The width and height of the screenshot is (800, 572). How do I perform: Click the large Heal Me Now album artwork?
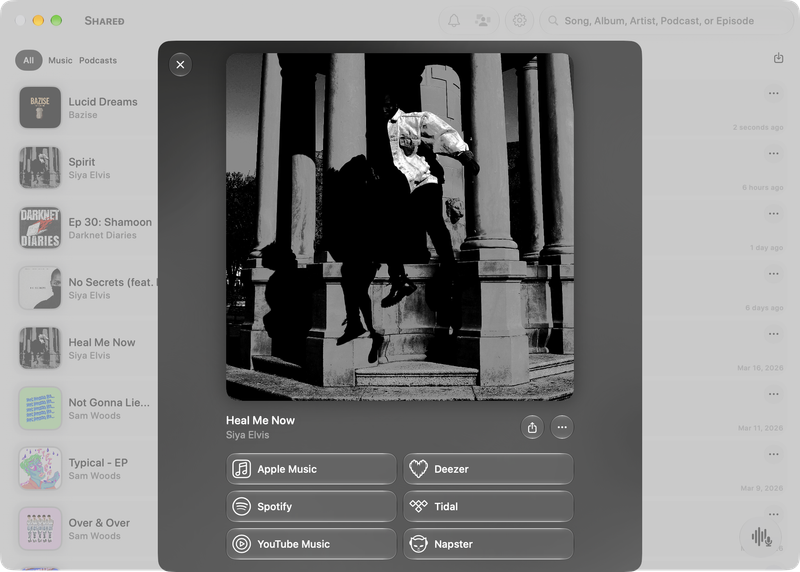(400, 227)
